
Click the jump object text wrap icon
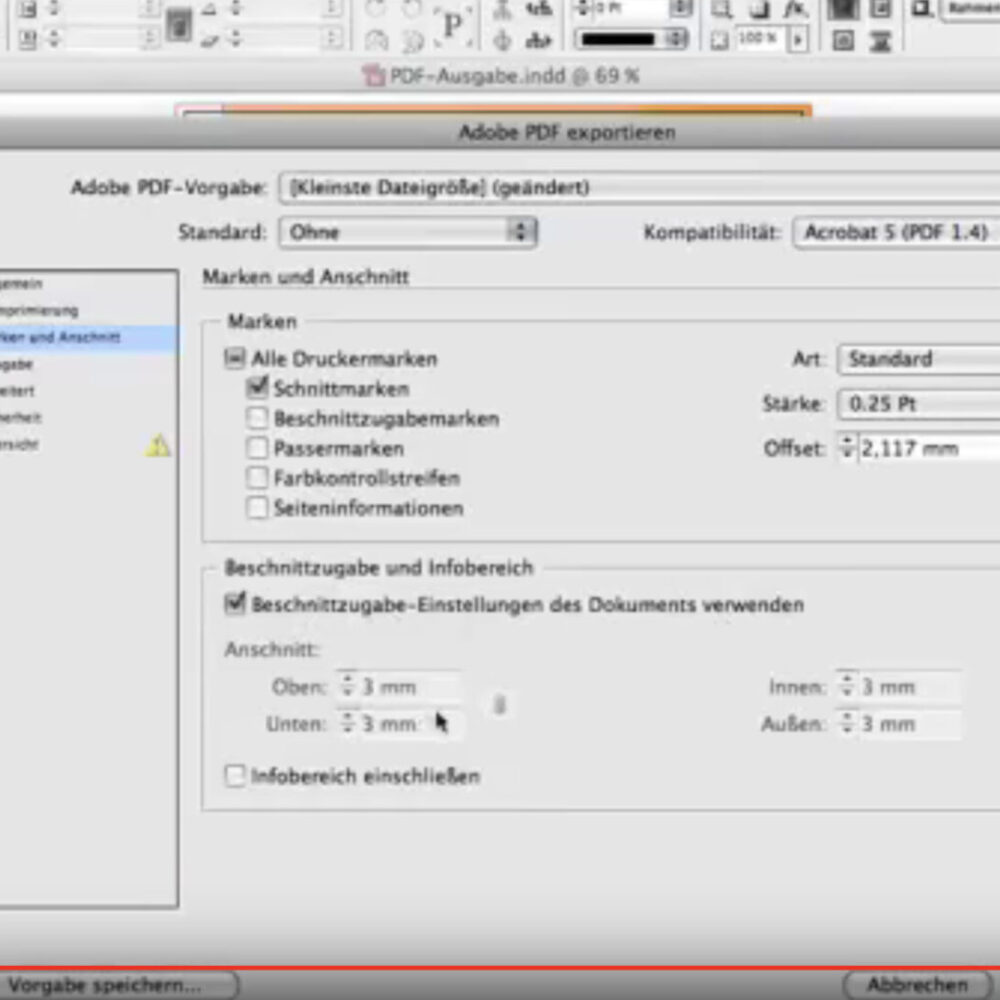point(880,40)
